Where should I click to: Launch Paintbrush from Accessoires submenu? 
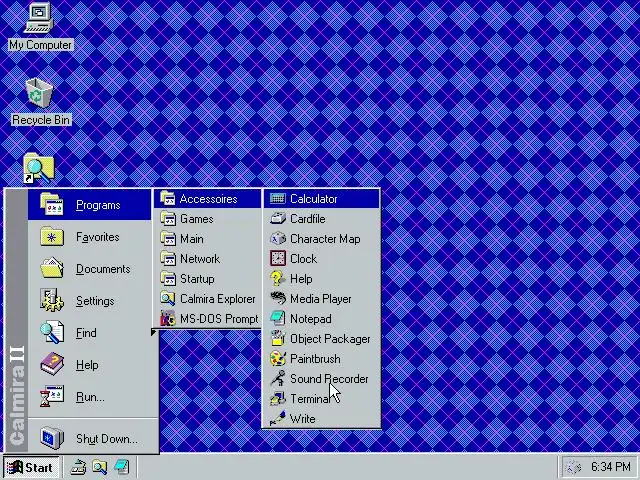321,359
